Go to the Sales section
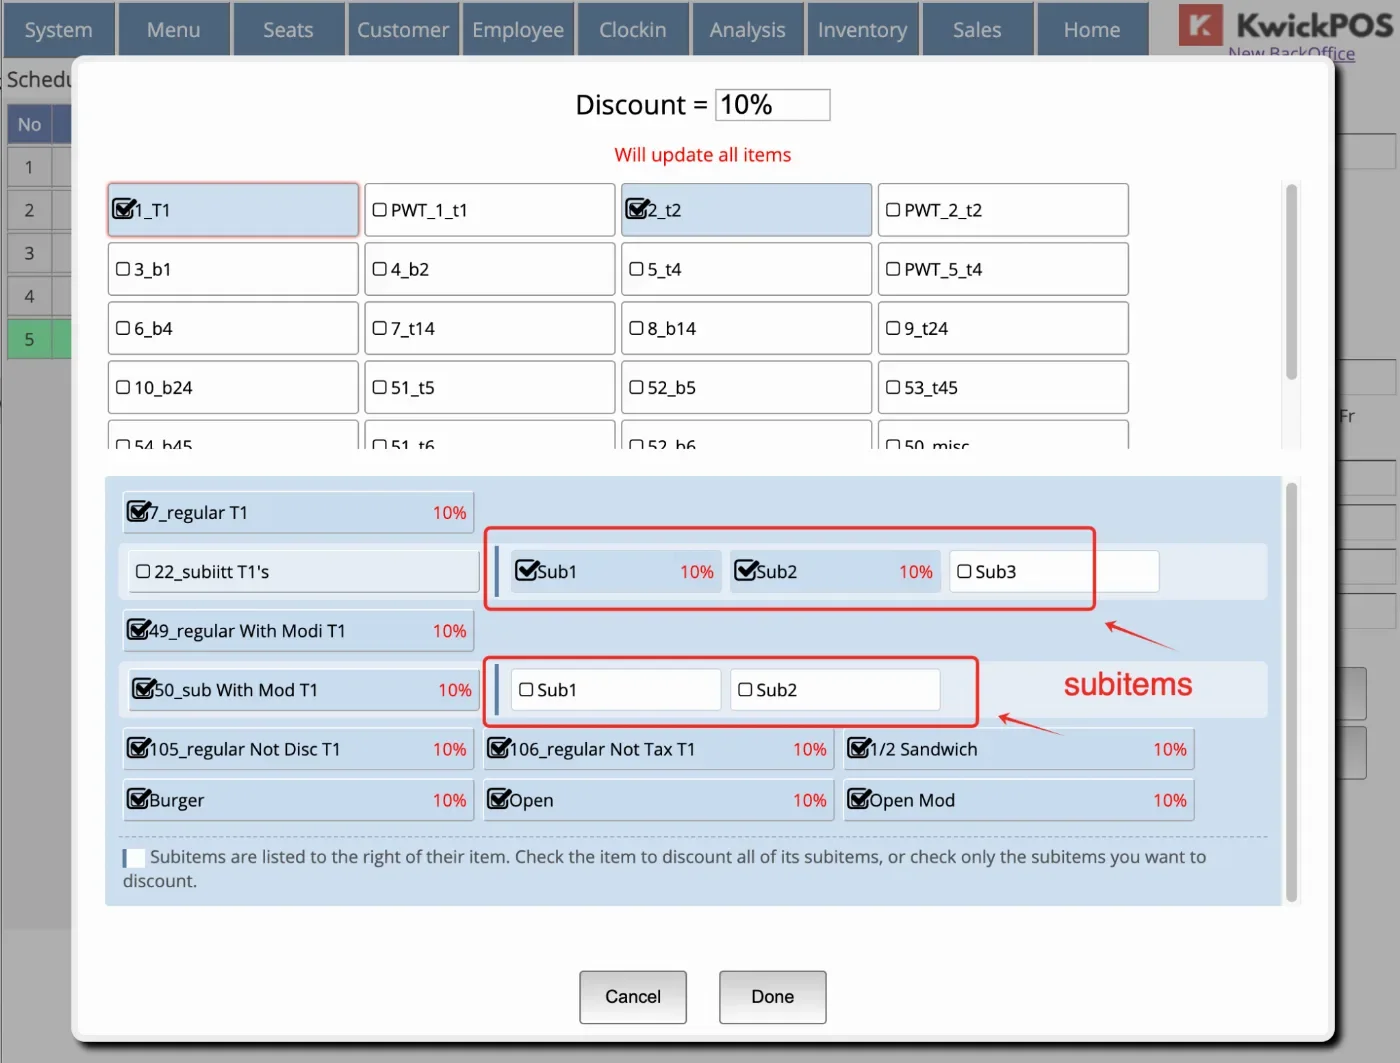The image size is (1400, 1063). (x=977, y=30)
